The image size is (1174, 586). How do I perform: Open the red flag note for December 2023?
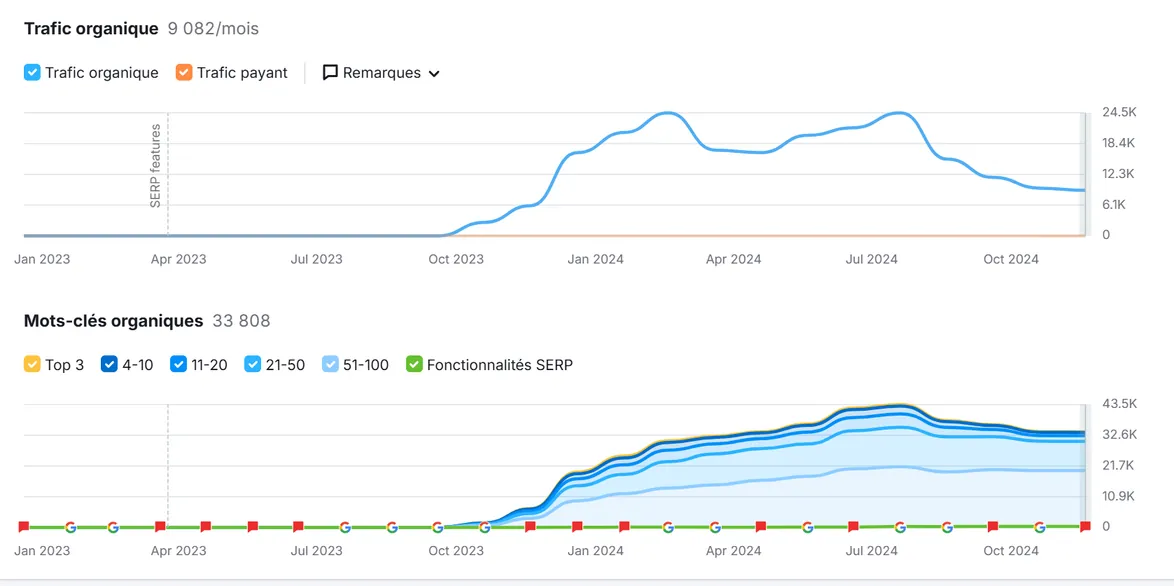pos(530,526)
